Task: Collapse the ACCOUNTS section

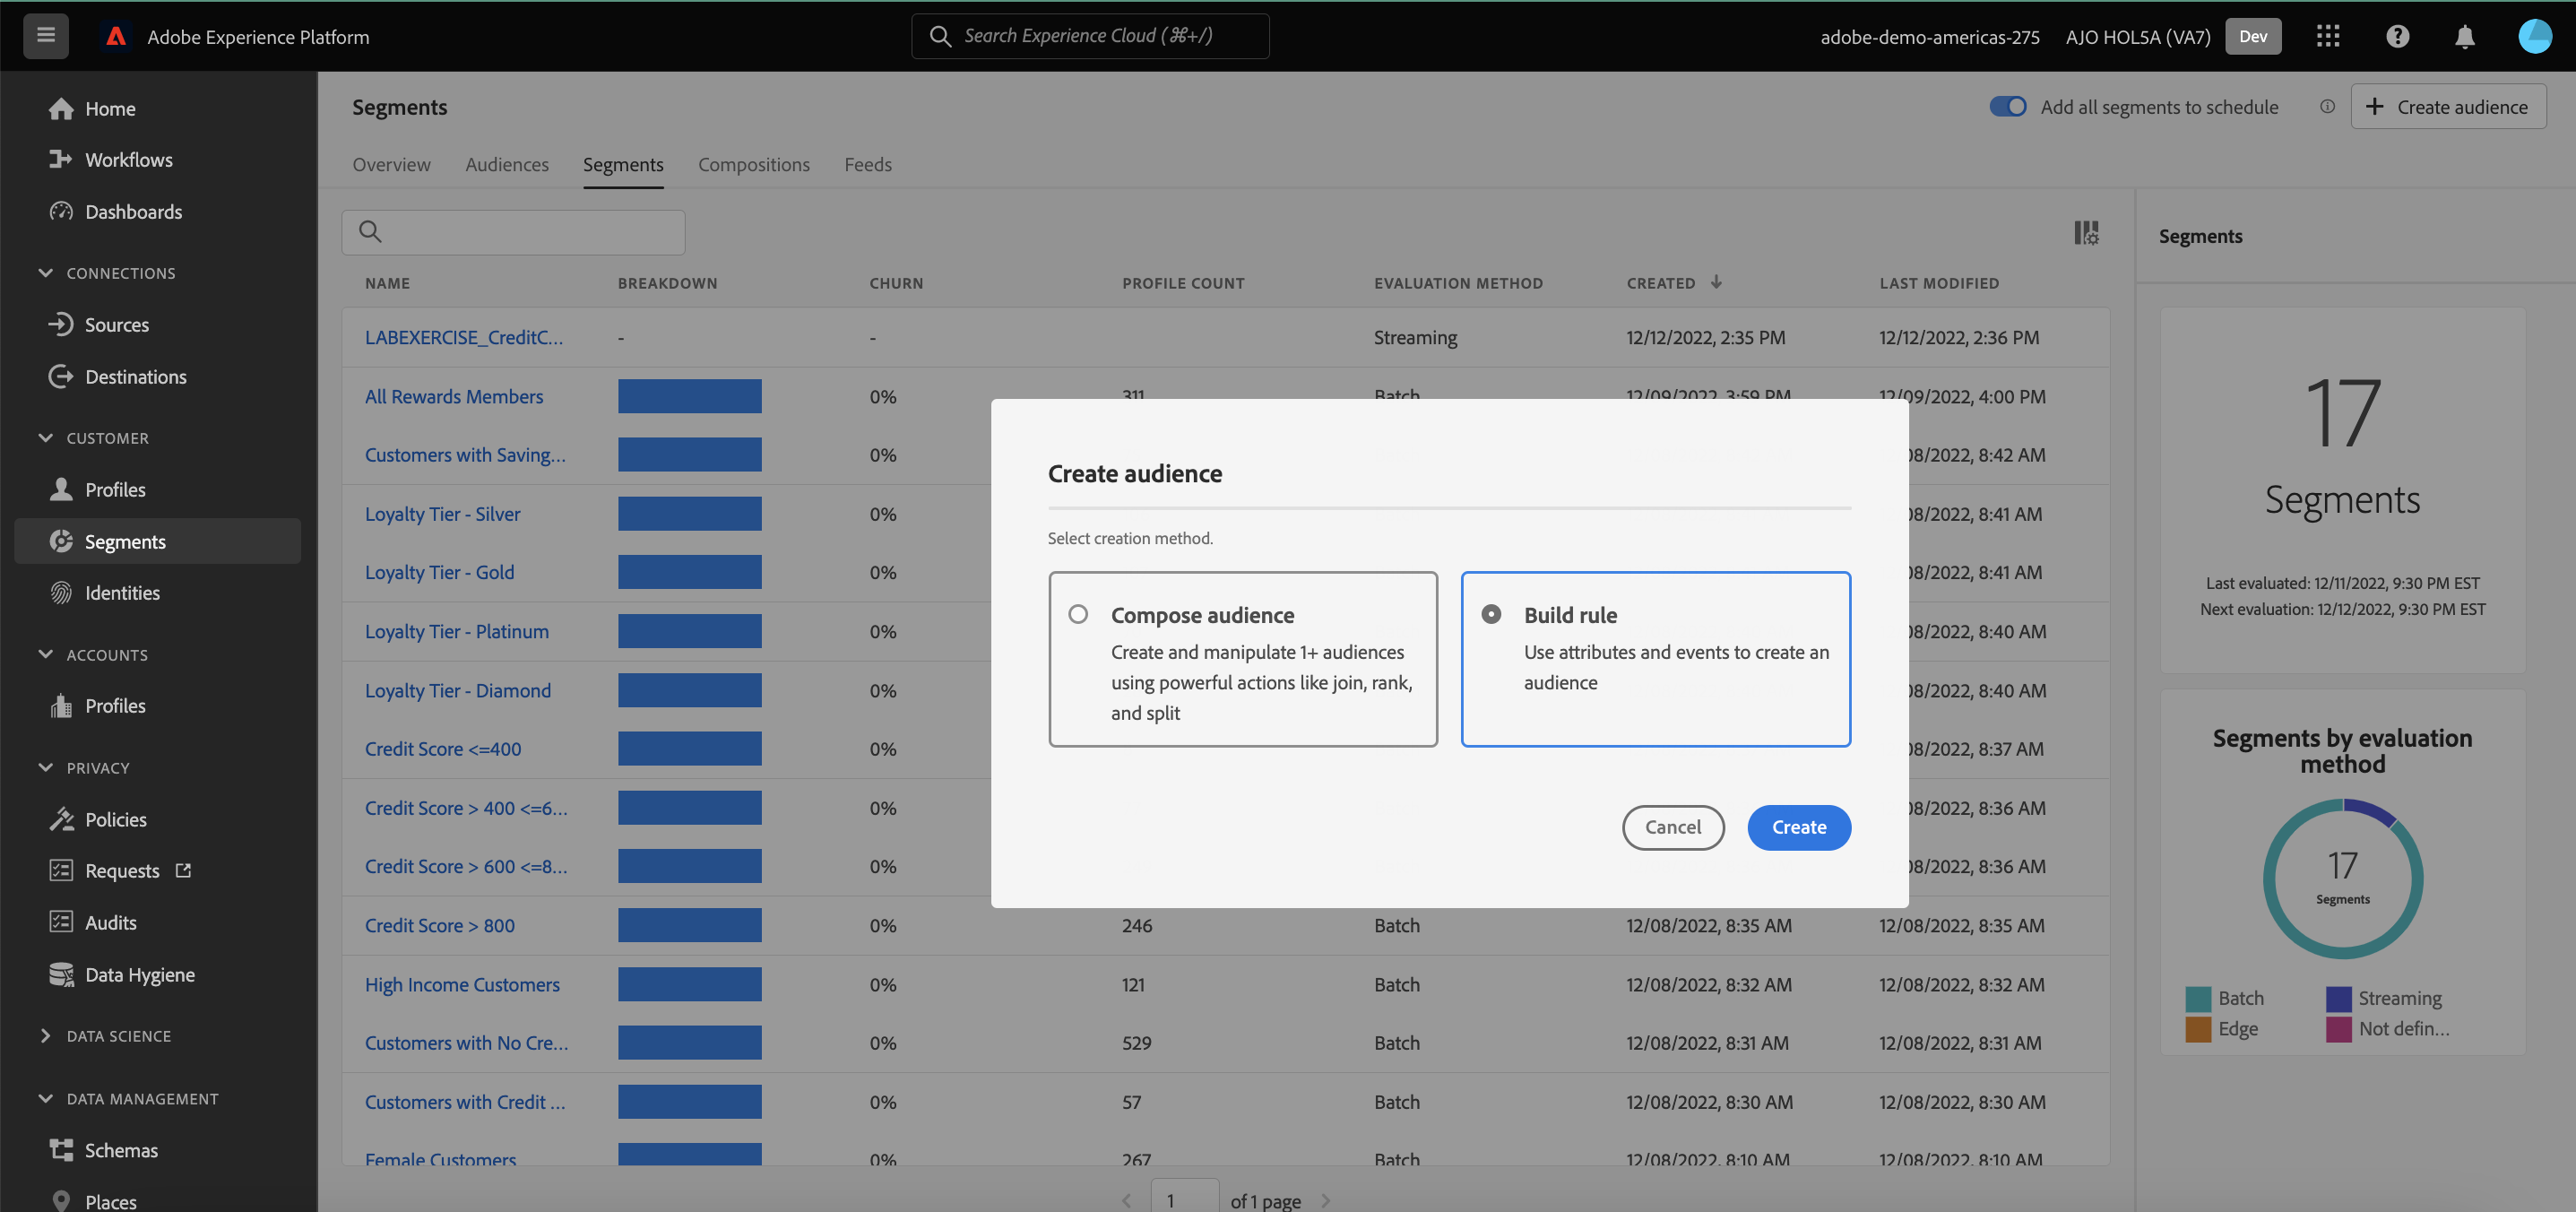Action: [x=45, y=654]
